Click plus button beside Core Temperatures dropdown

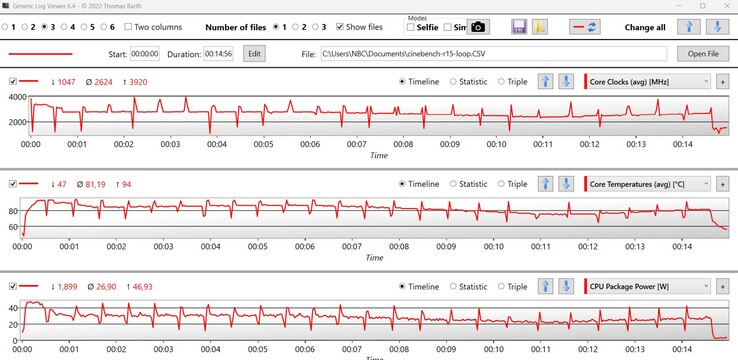point(722,184)
